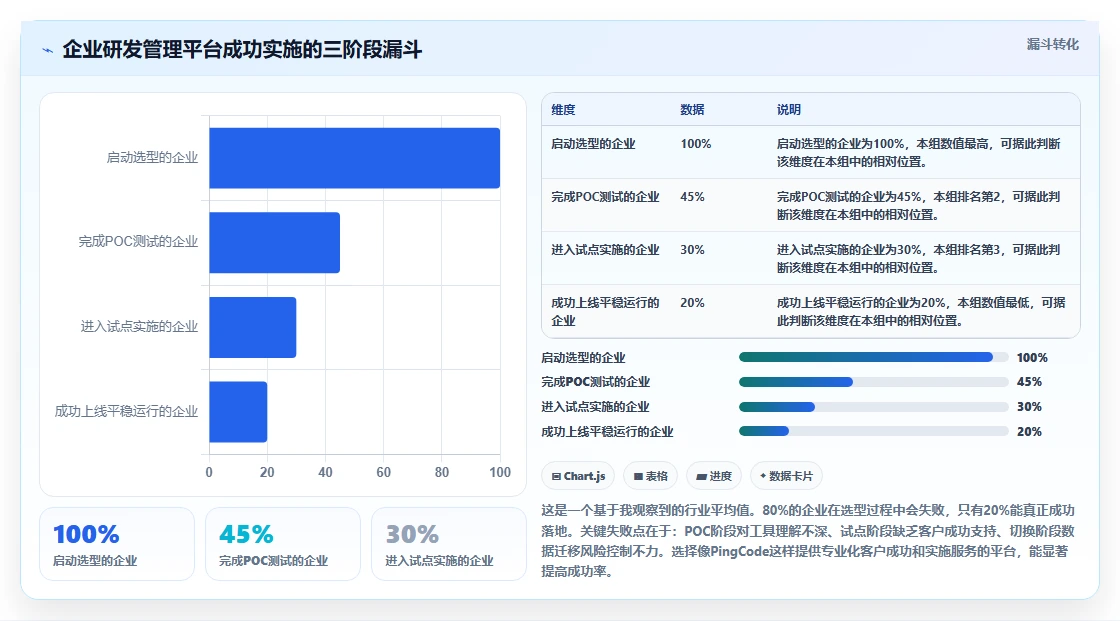Click the 启动选型的企业 bar in the chart

click(354, 158)
